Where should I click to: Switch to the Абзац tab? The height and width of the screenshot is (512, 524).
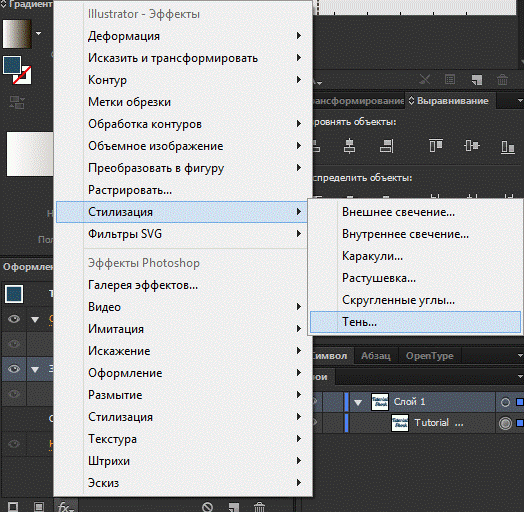(376, 356)
